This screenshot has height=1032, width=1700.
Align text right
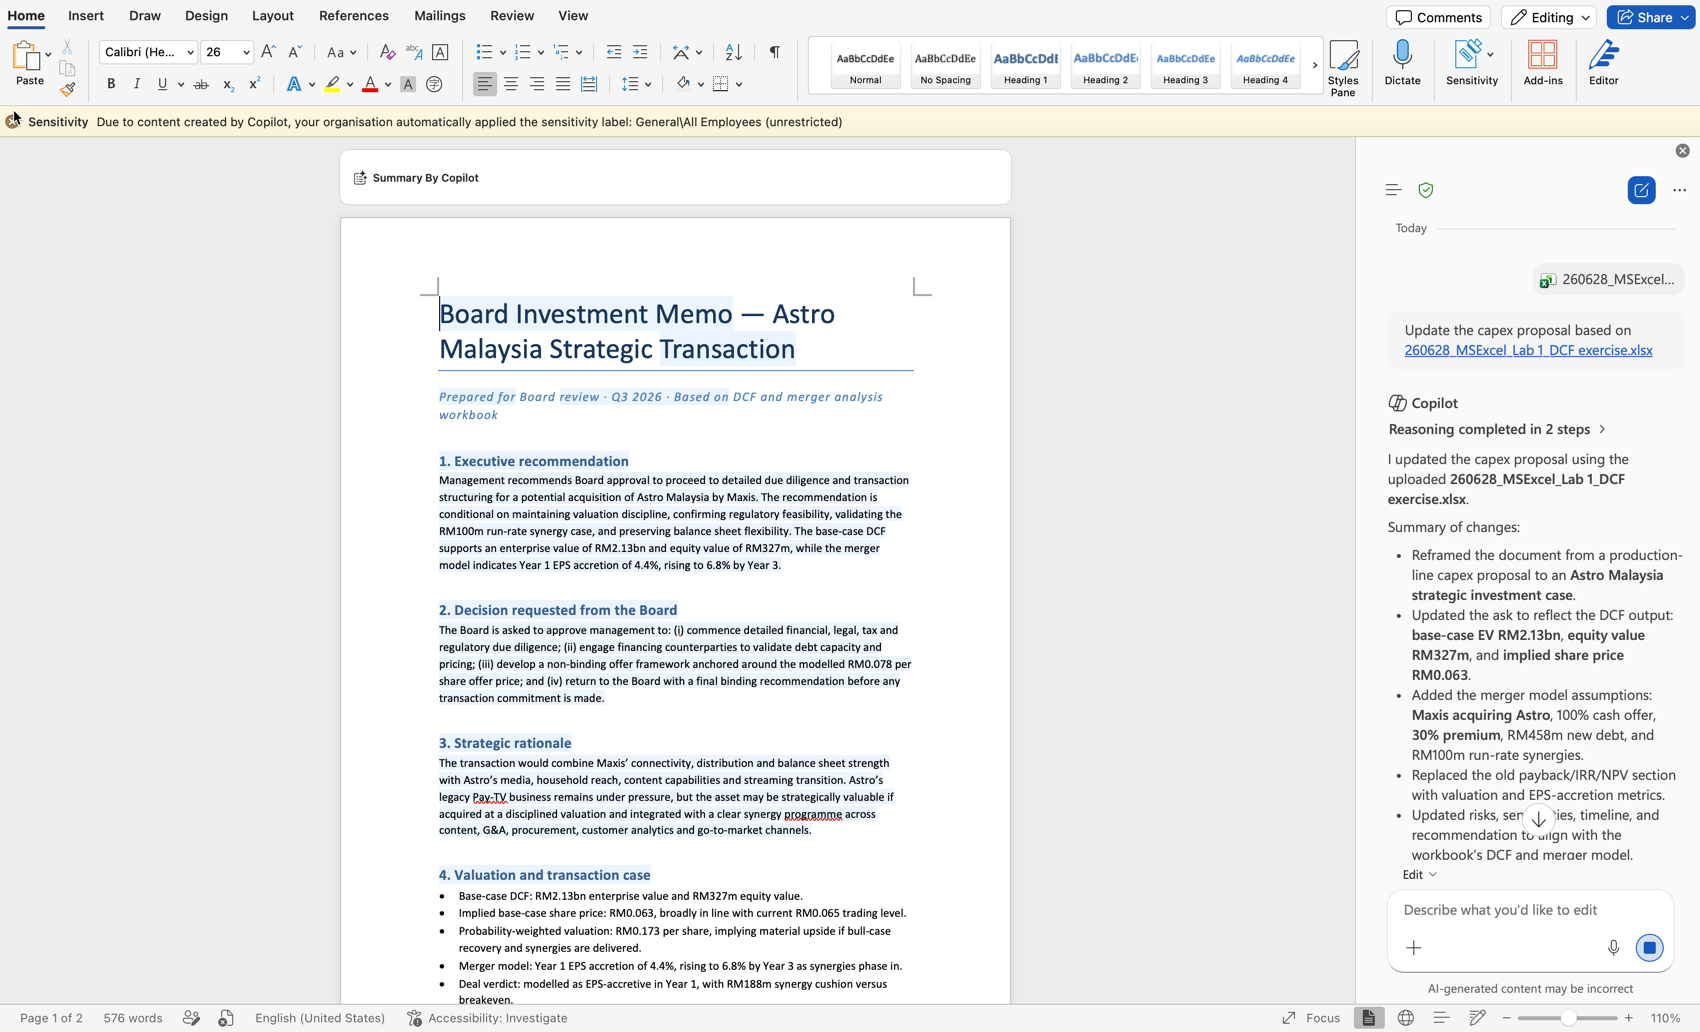[537, 84]
